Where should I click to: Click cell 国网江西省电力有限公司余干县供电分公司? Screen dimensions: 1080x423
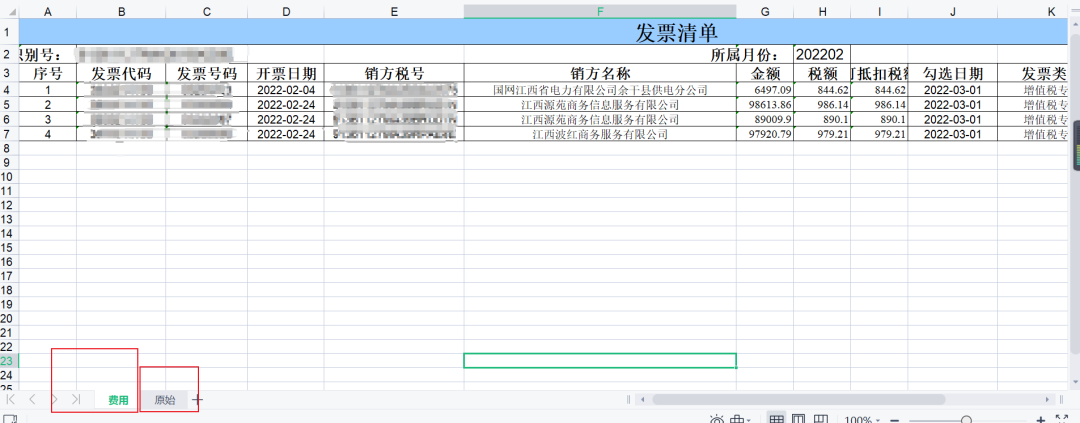(x=600, y=90)
